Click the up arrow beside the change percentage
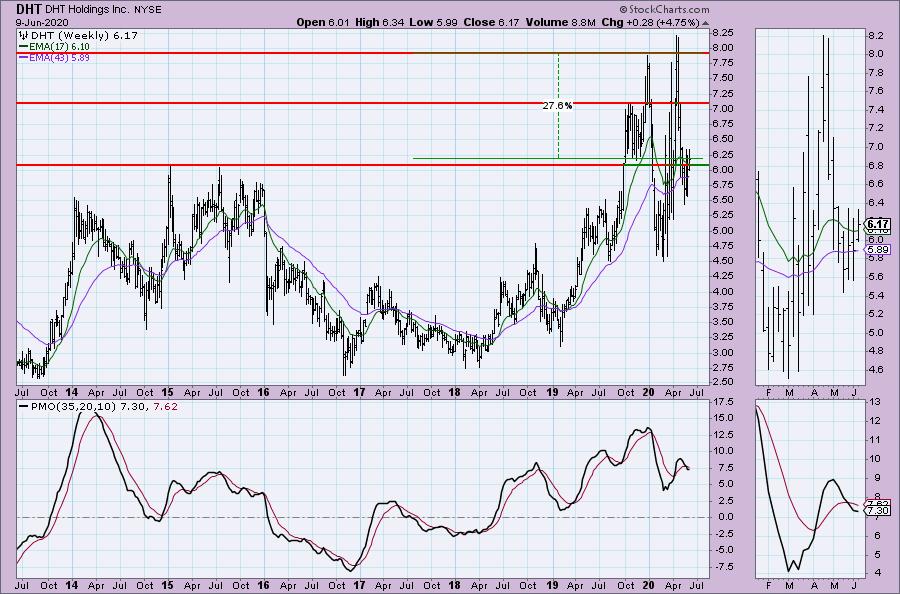This screenshot has width=900, height=594. tap(705, 23)
